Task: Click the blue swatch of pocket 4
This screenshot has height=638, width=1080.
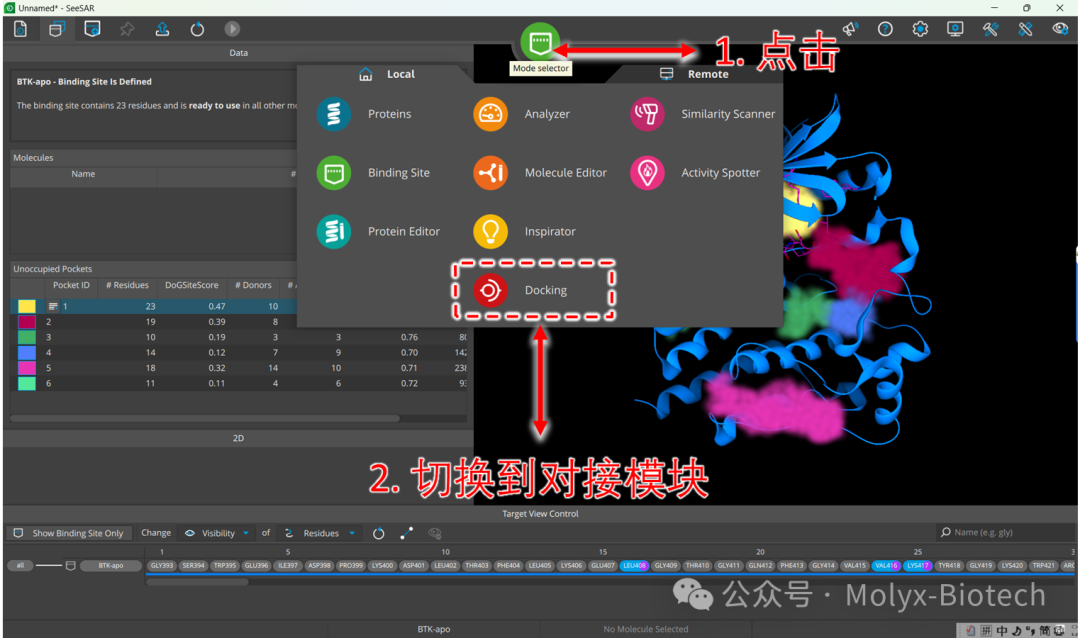Action: point(27,352)
